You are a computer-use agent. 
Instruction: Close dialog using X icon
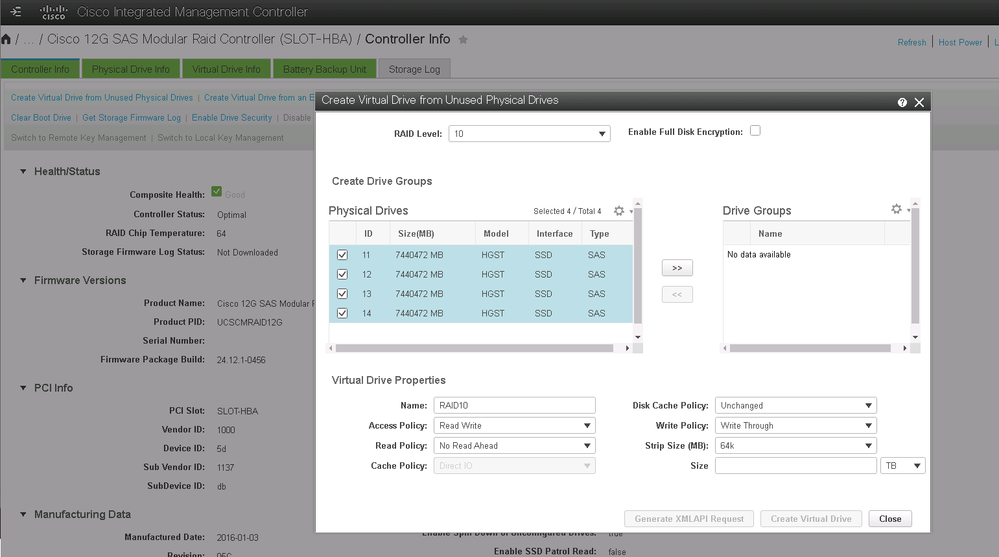pyautogui.click(x=919, y=102)
